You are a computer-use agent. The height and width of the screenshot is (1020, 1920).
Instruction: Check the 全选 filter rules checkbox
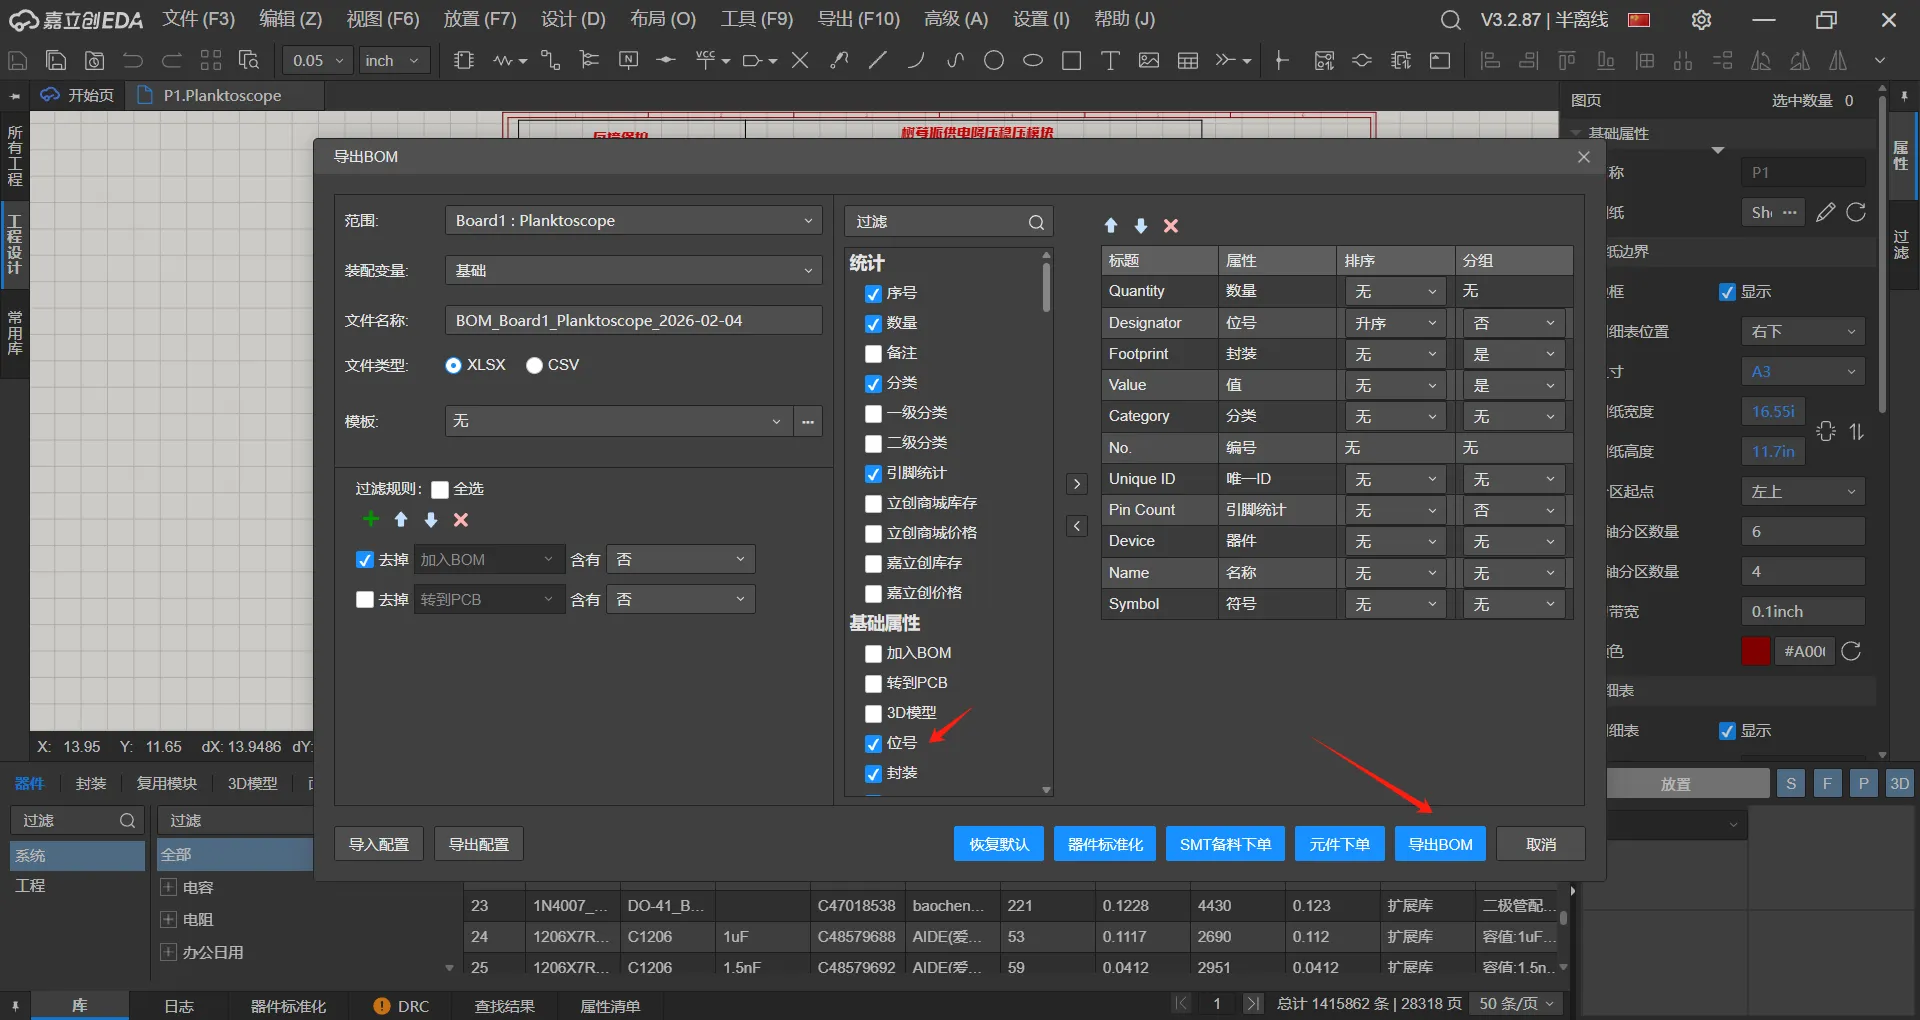(x=440, y=490)
